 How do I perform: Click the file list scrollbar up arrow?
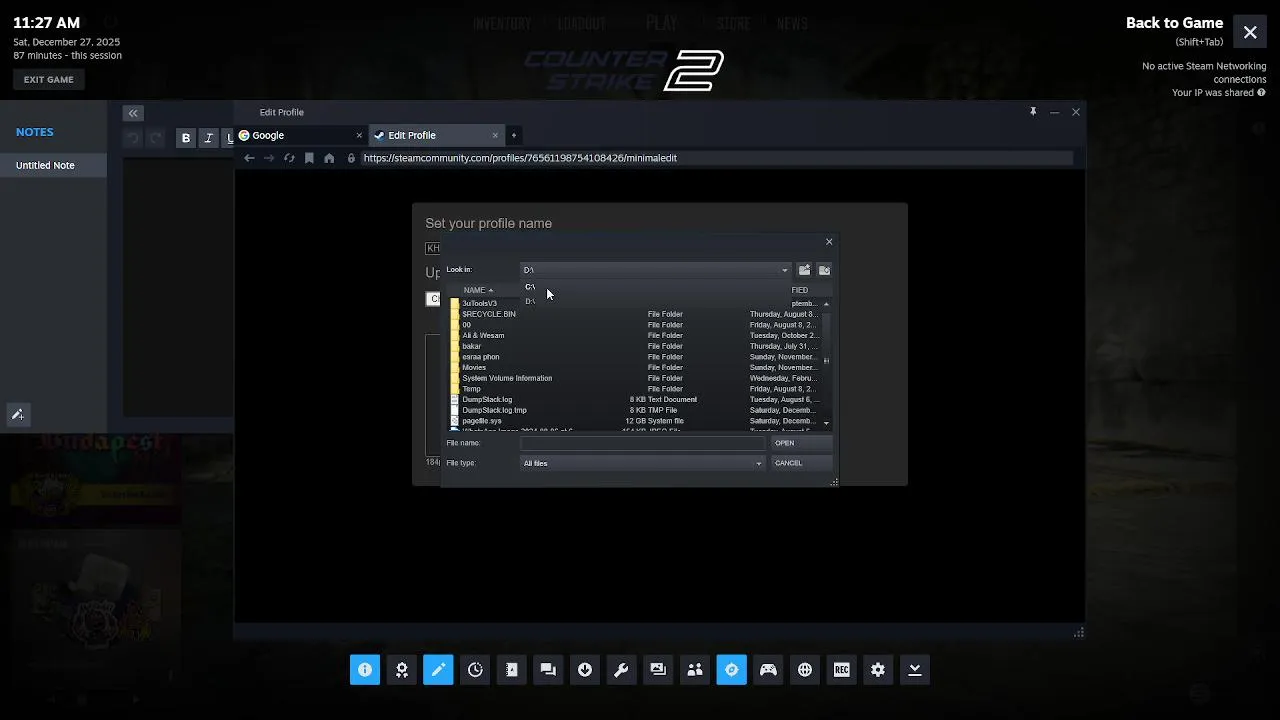coord(826,304)
